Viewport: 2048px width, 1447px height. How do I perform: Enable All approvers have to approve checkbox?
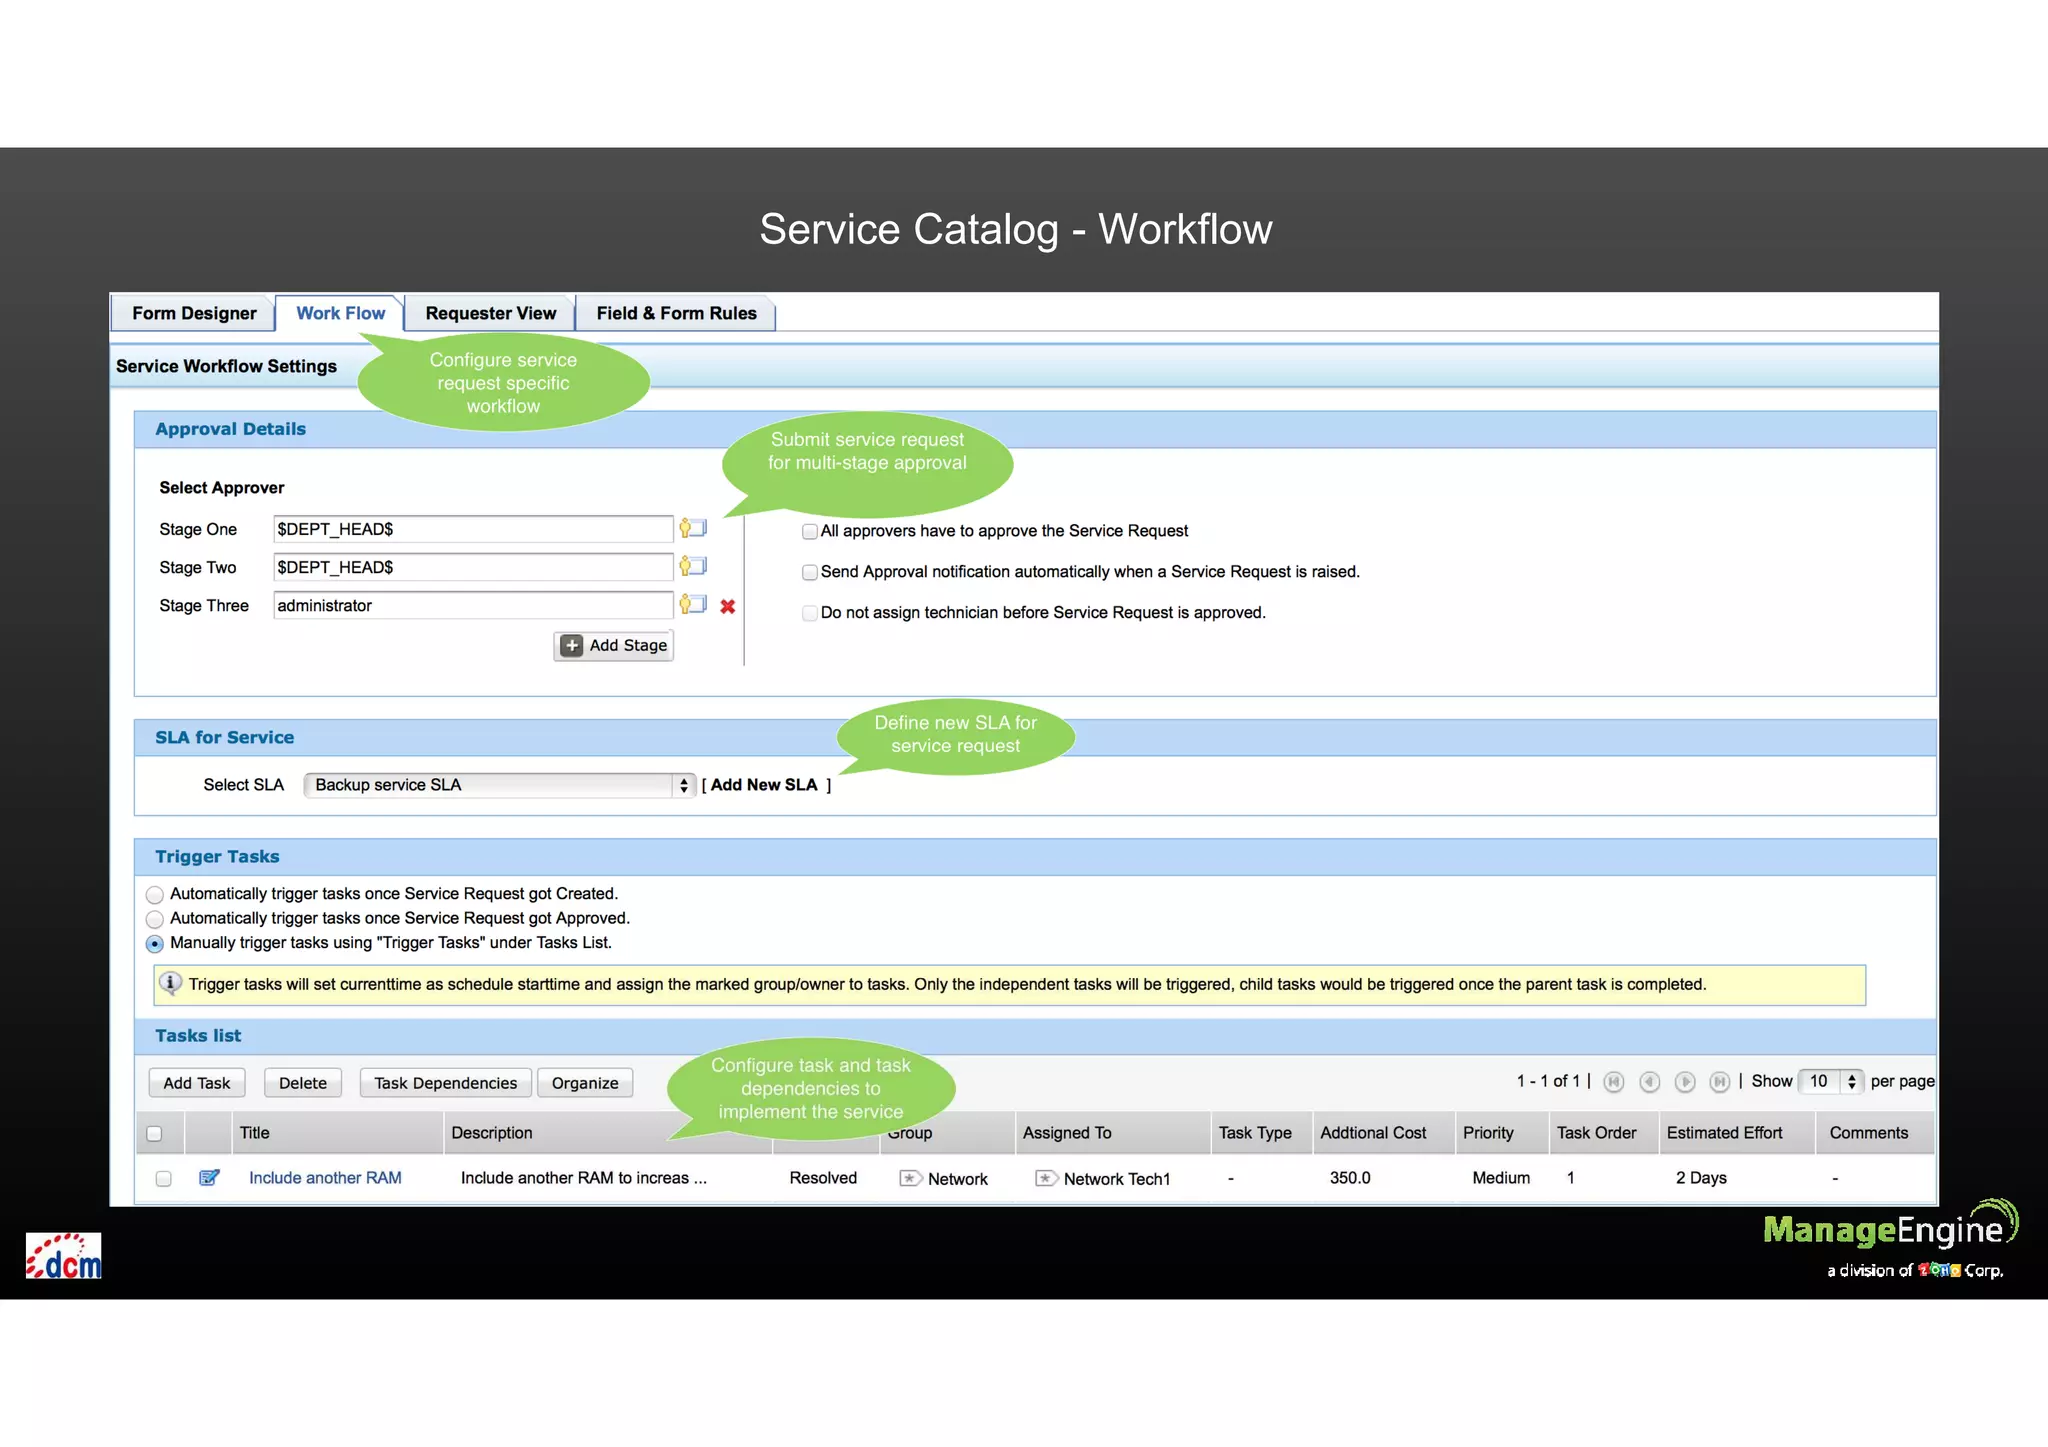[x=810, y=531]
